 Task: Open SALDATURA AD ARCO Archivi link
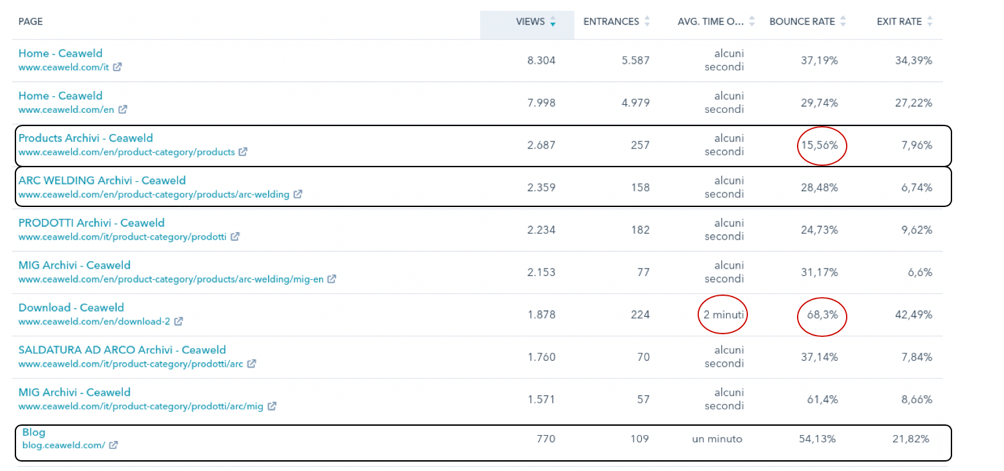(x=122, y=350)
